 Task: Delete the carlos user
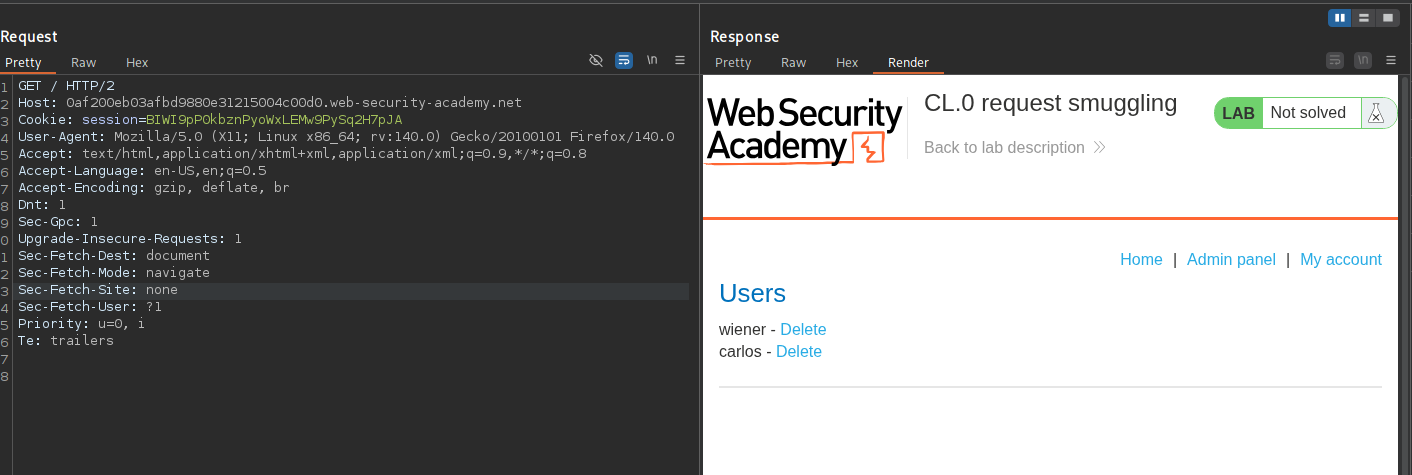click(x=798, y=352)
